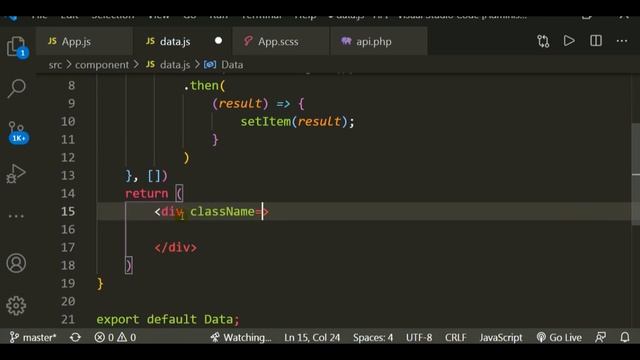Open Problems via errors and warnings count
The width and height of the screenshot is (640, 360).
click(116, 338)
